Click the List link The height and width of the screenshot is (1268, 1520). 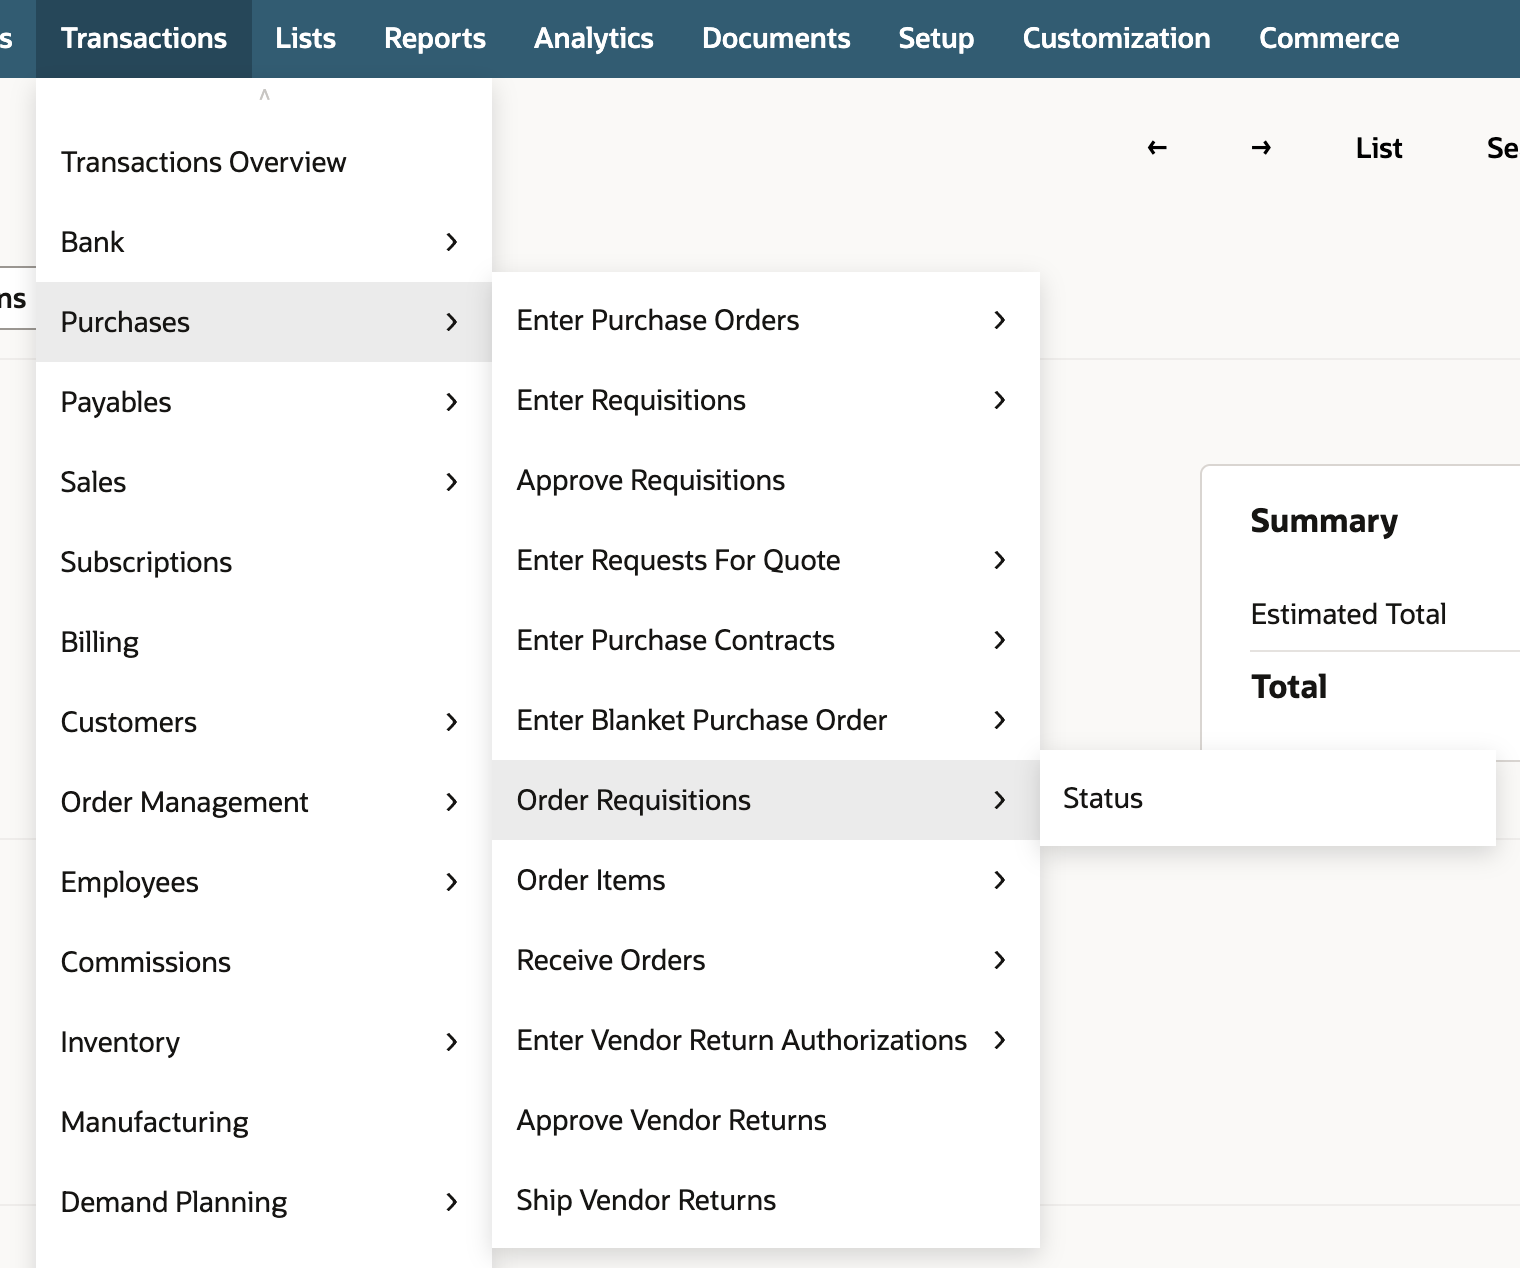click(x=1379, y=148)
